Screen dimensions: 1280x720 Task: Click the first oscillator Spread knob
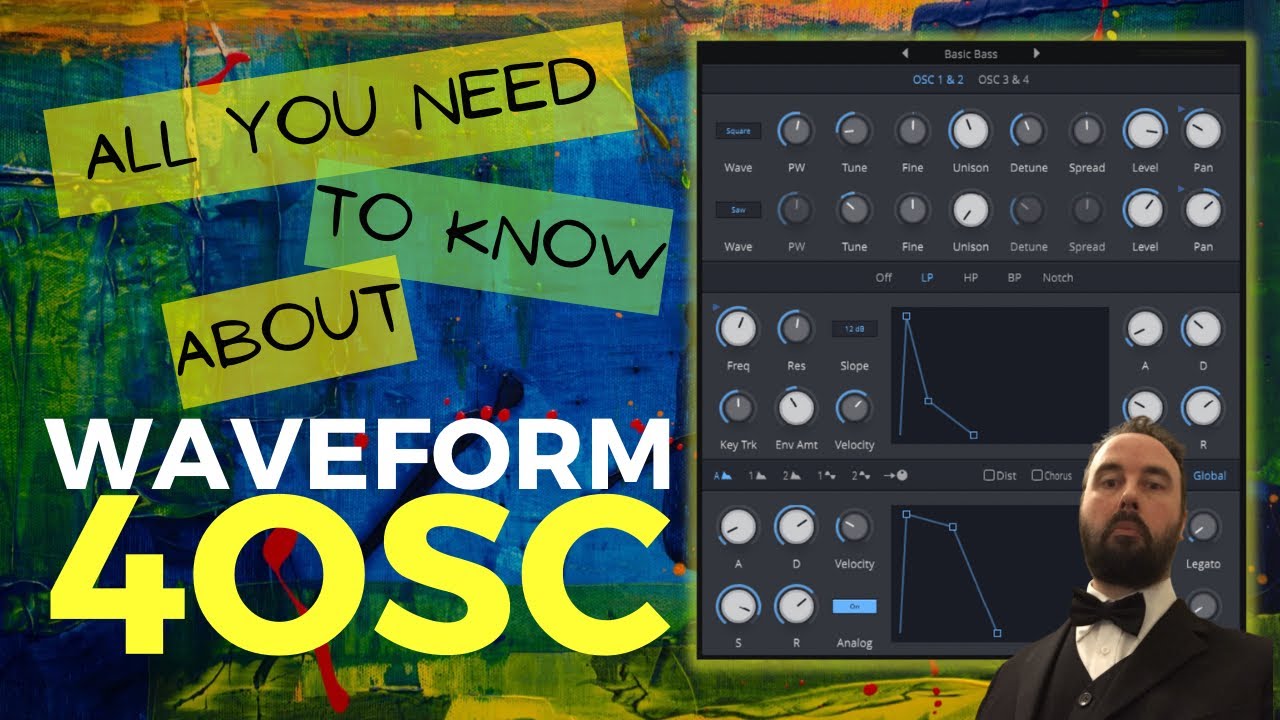1086,130
